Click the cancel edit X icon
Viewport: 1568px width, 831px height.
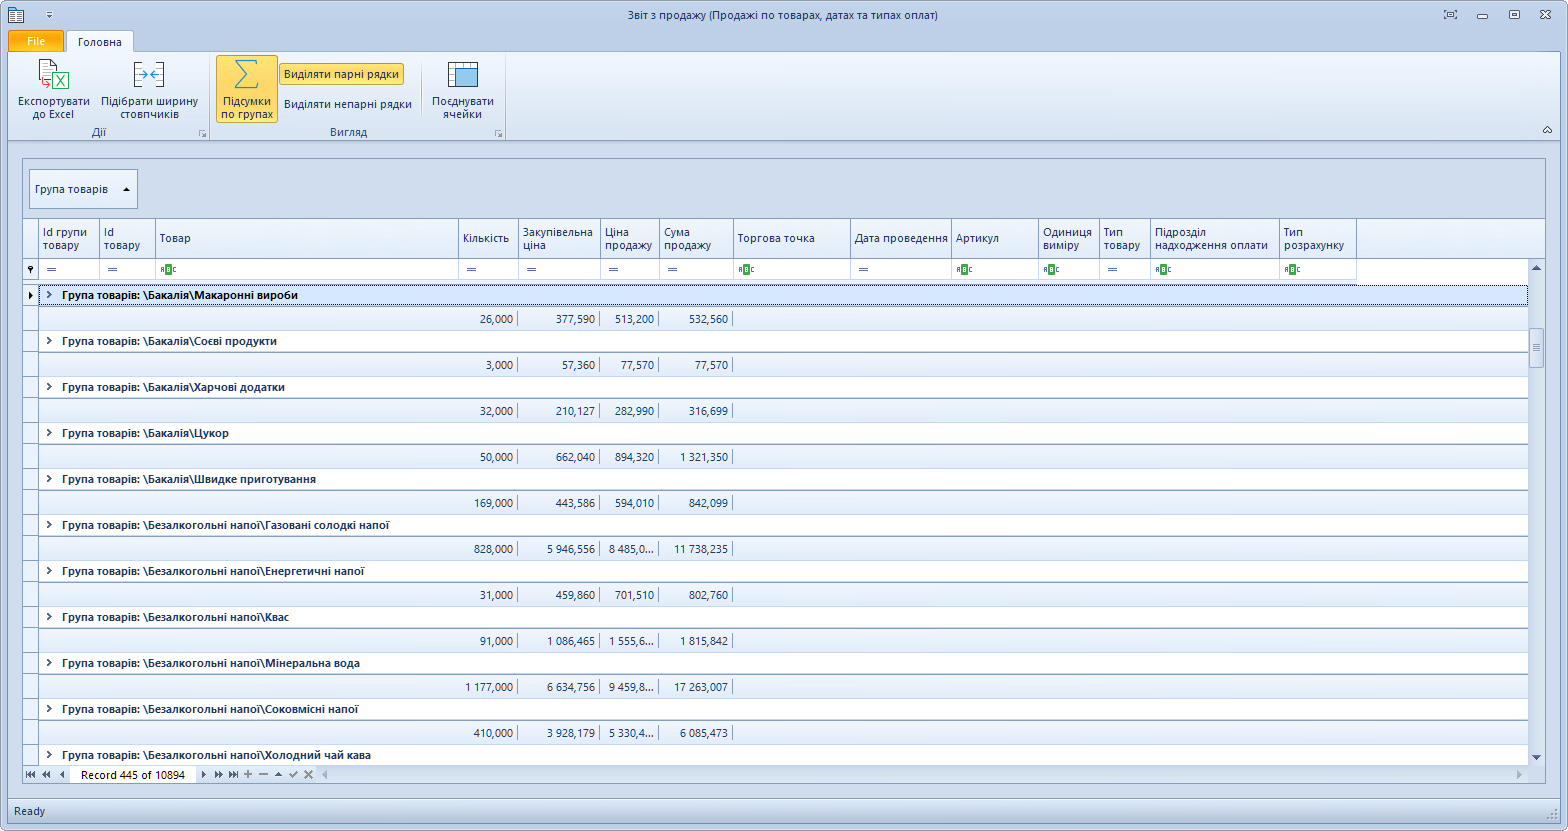coord(308,775)
